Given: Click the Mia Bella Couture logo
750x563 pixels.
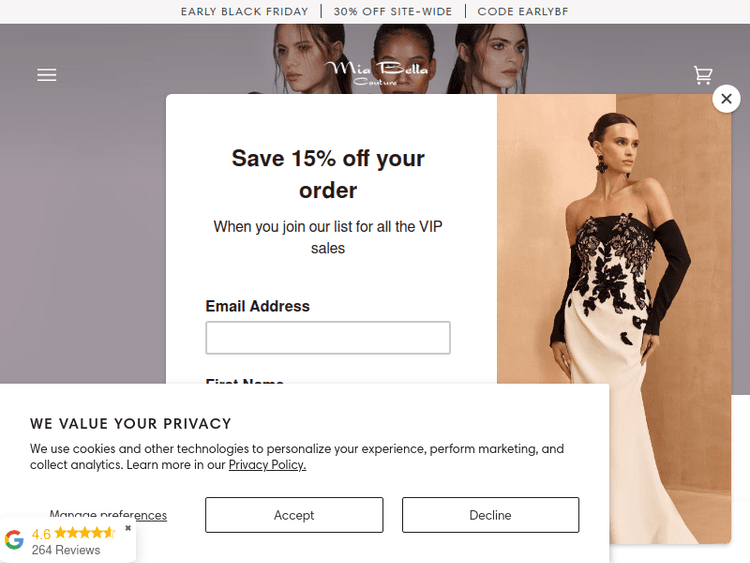Looking at the screenshot, I should tap(376, 73).
